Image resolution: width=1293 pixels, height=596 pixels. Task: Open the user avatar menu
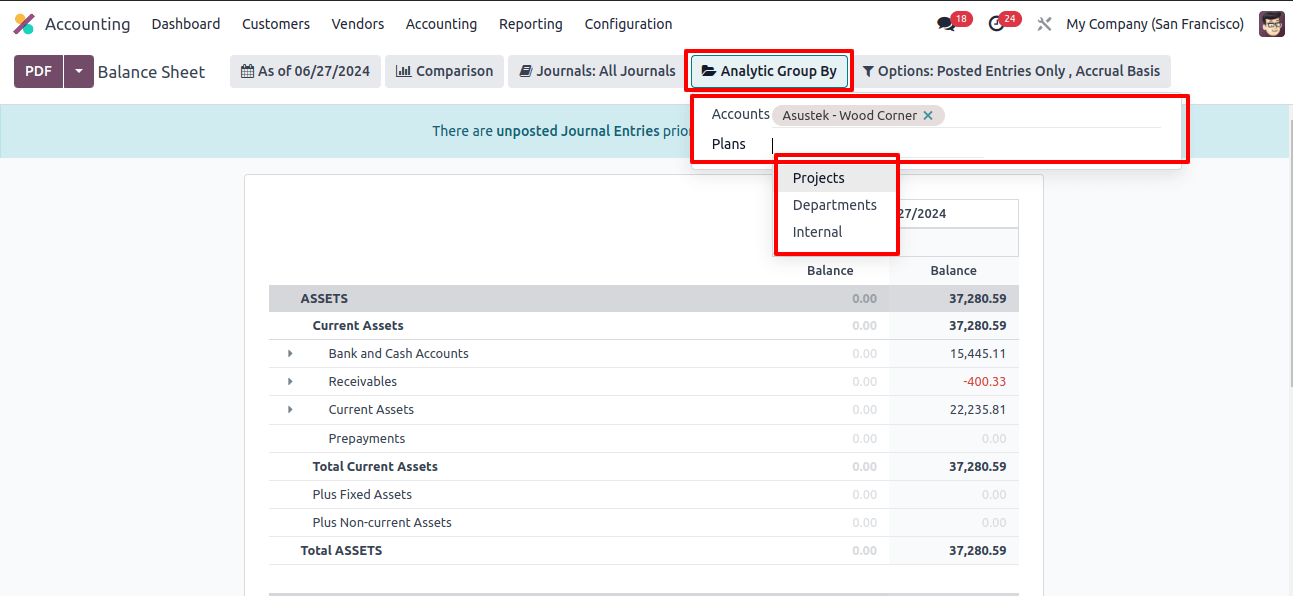click(1272, 24)
